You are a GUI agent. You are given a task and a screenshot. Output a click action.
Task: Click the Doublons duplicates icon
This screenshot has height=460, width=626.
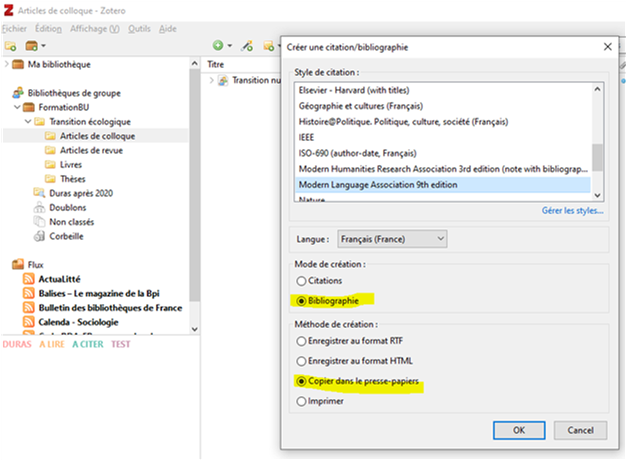pyautogui.click(x=39, y=208)
